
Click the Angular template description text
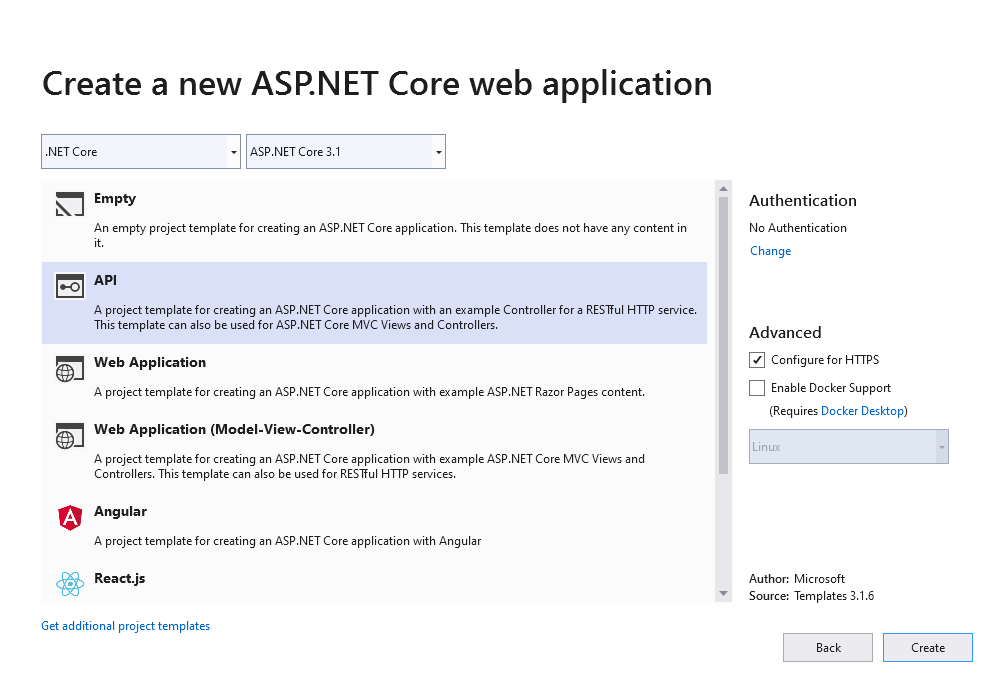287,541
